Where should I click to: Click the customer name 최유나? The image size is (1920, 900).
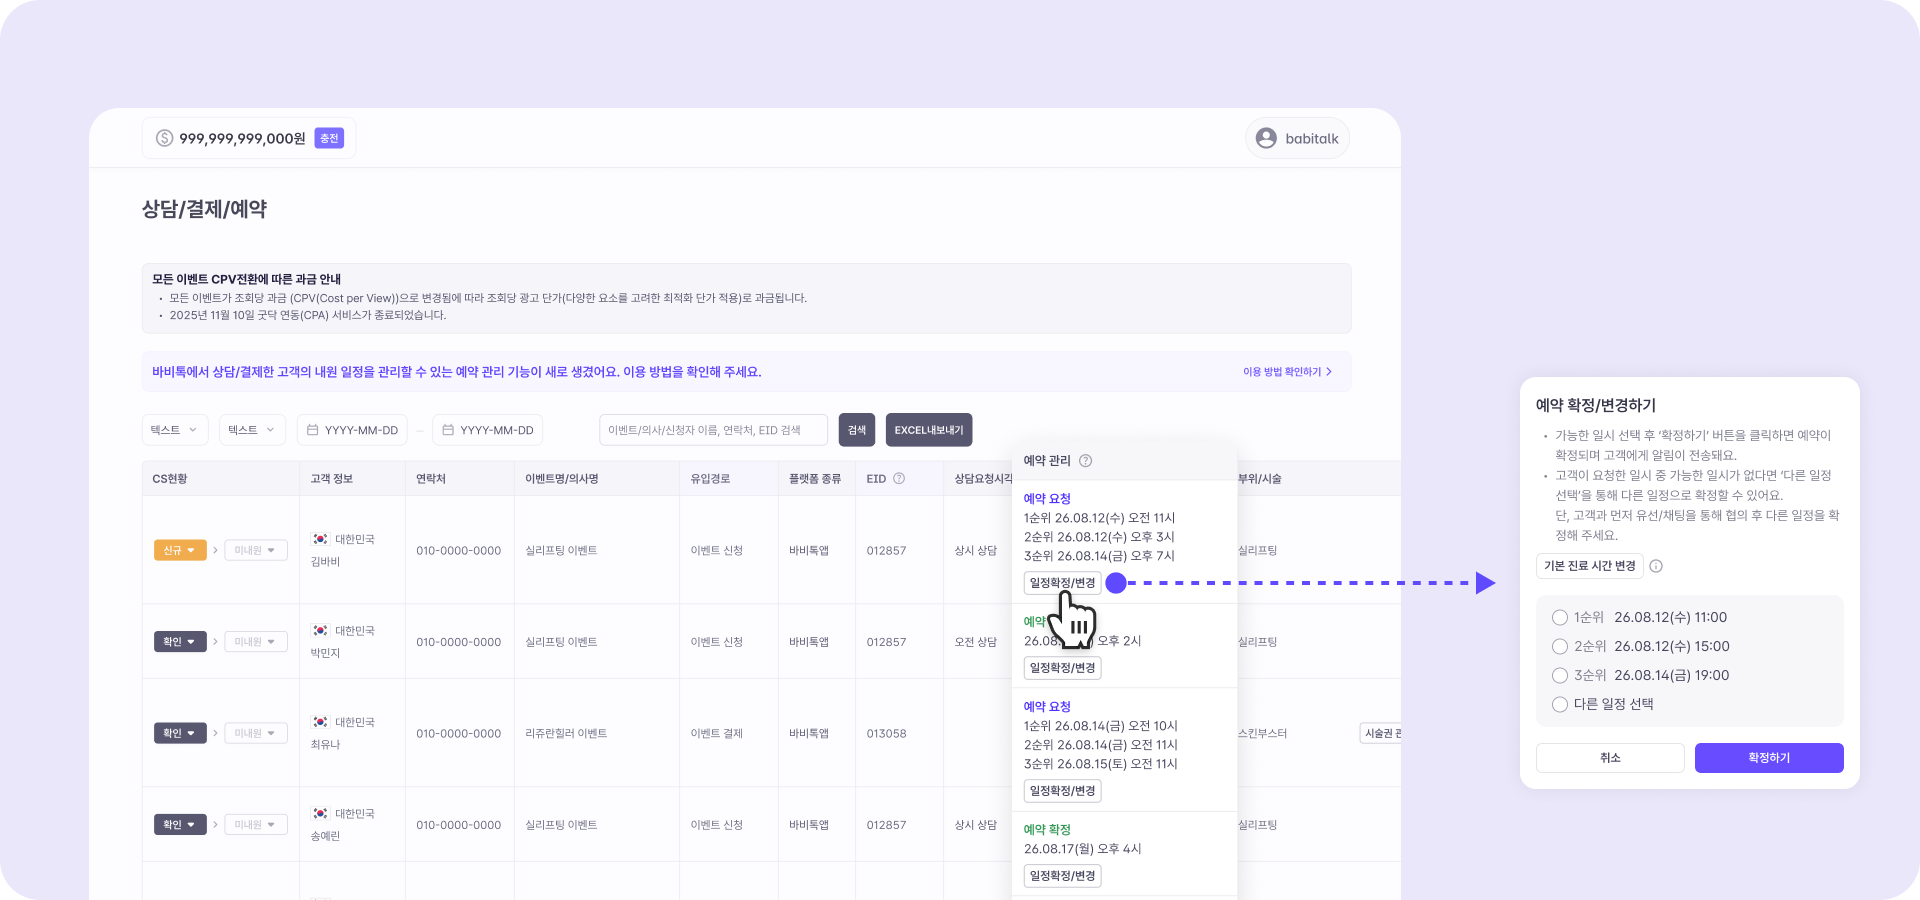(325, 745)
